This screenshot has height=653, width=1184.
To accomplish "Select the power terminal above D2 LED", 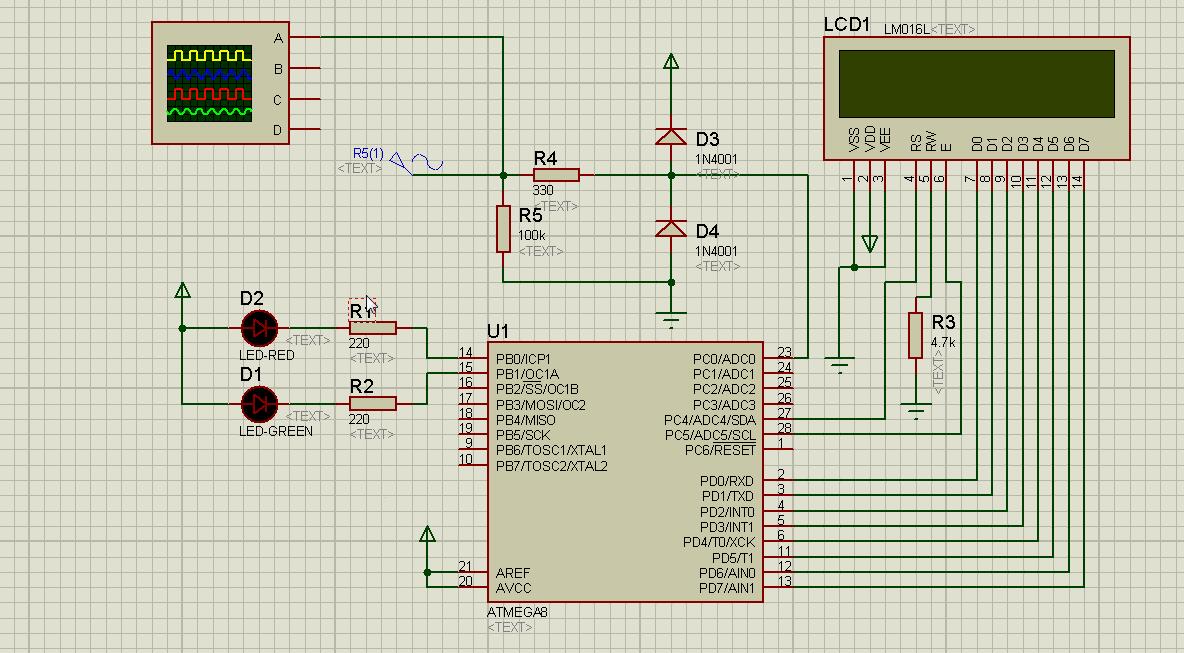I will [182, 290].
